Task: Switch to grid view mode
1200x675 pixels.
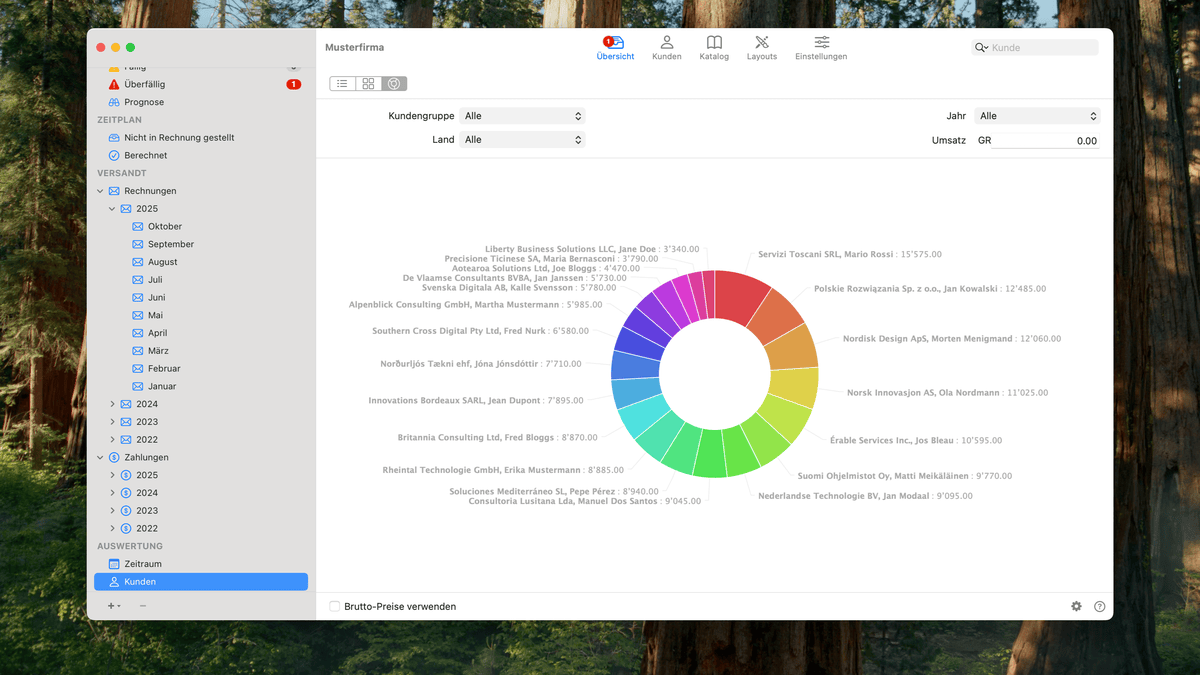Action: pos(368,84)
